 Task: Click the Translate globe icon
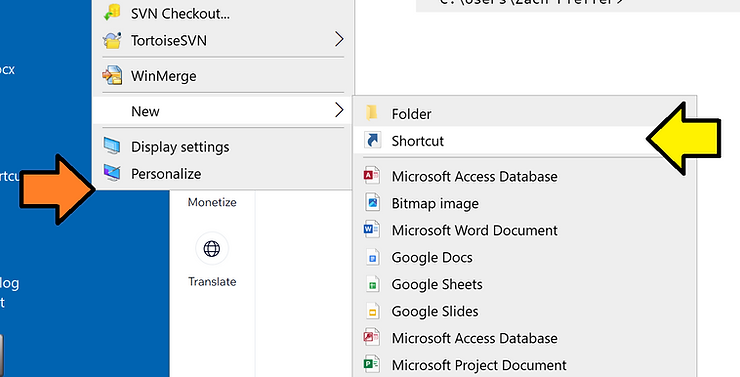tap(212, 249)
